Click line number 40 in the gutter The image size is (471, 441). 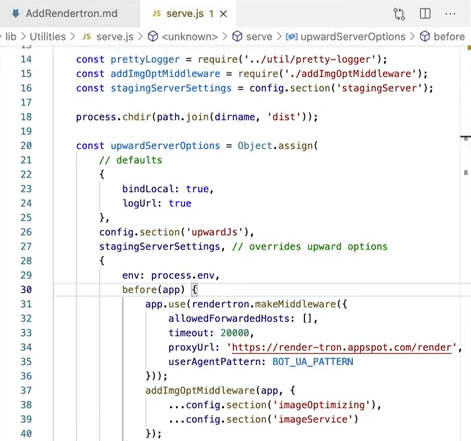(26, 434)
